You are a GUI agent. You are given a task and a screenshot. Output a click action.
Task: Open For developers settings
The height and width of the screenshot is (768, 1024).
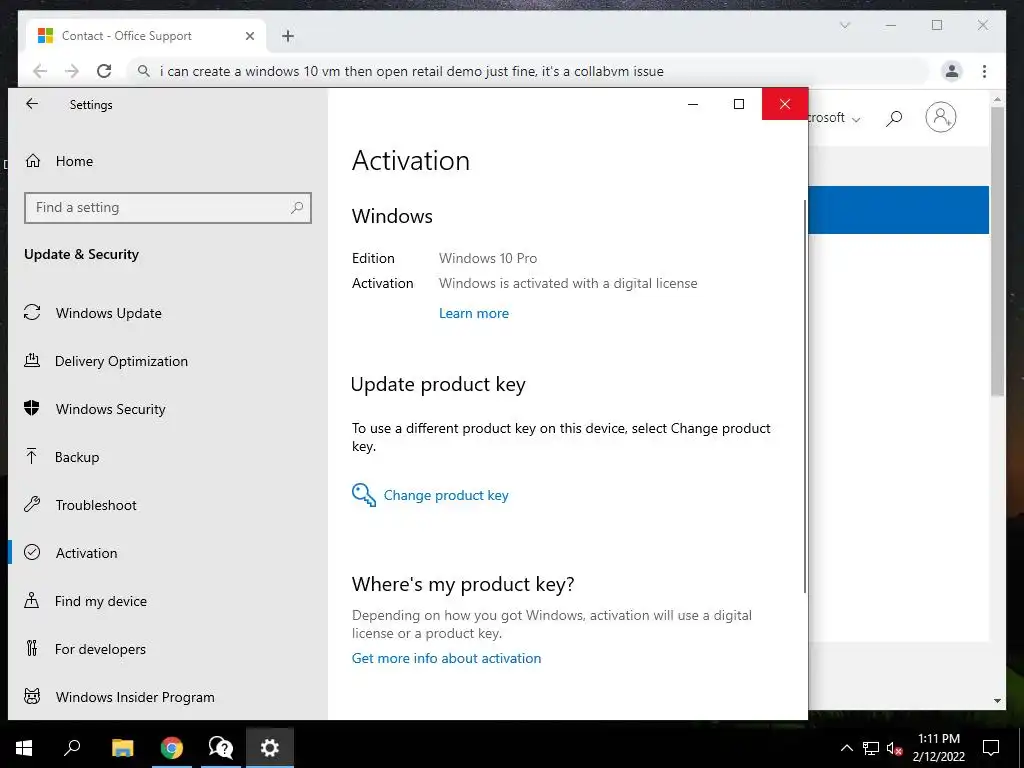click(x=168, y=649)
